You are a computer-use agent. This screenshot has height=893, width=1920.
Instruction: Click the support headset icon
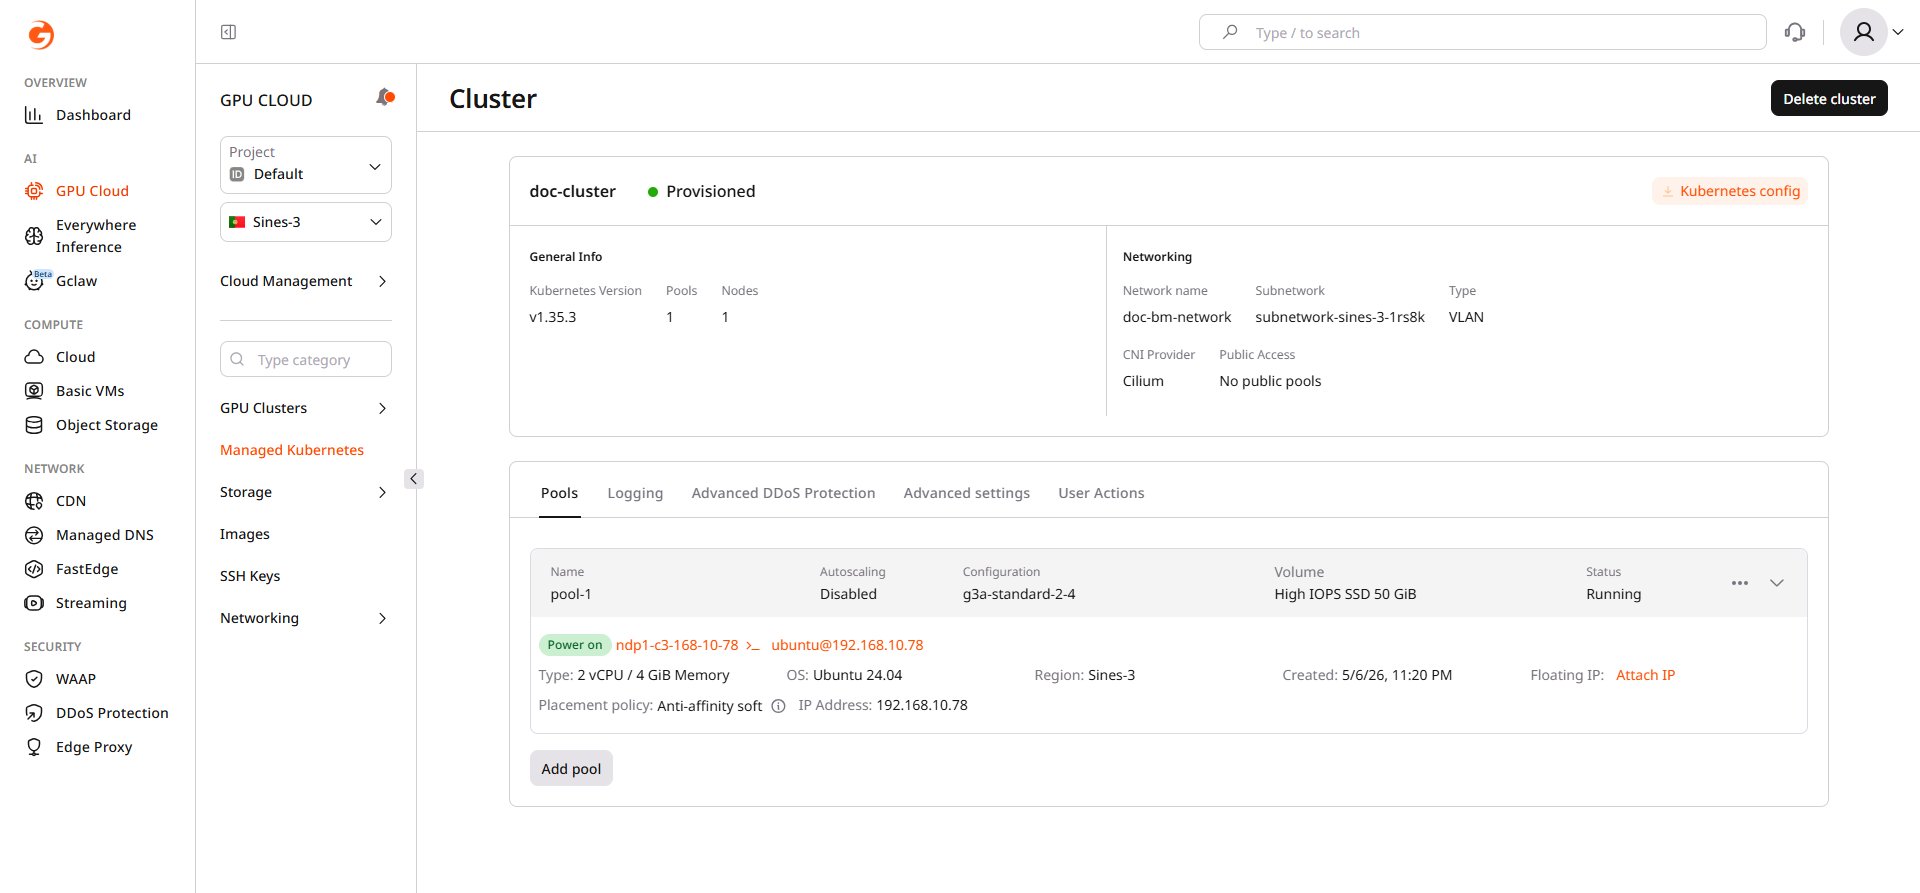click(x=1795, y=33)
